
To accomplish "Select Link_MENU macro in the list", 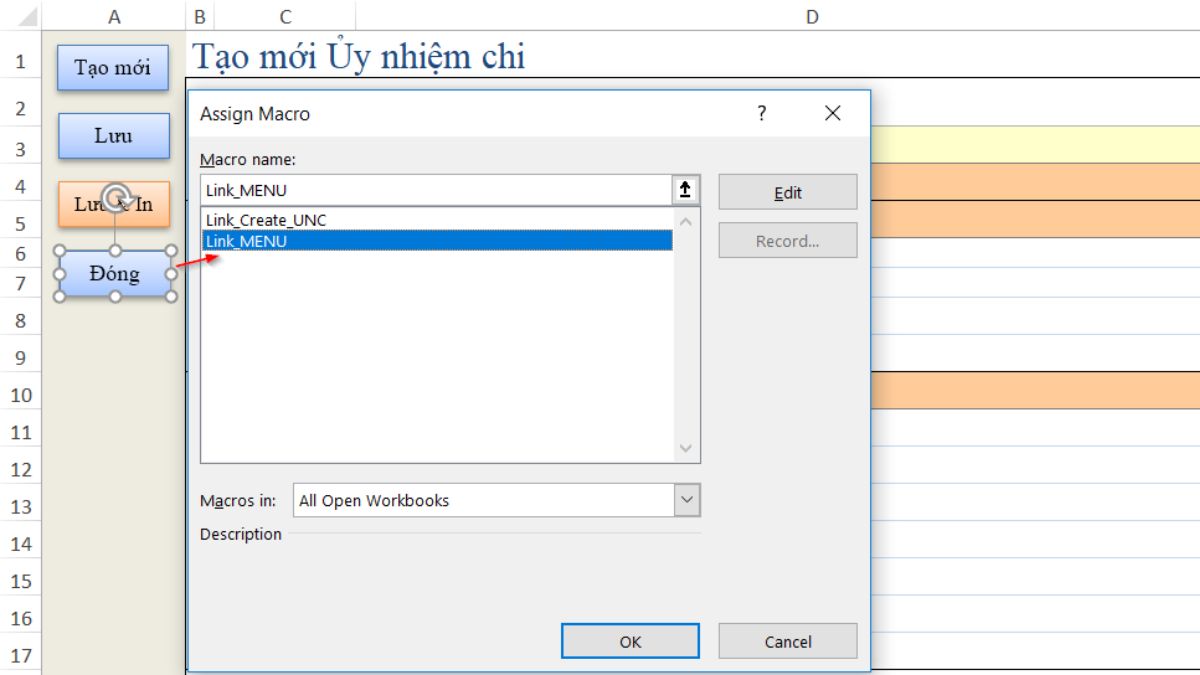I will click(246, 241).
